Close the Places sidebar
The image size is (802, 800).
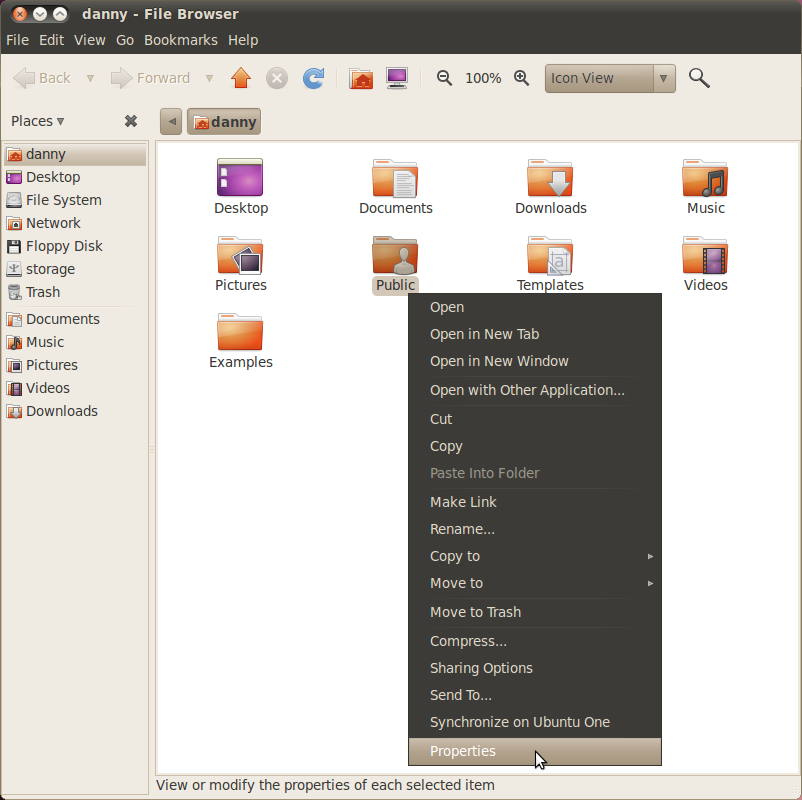(131, 121)
